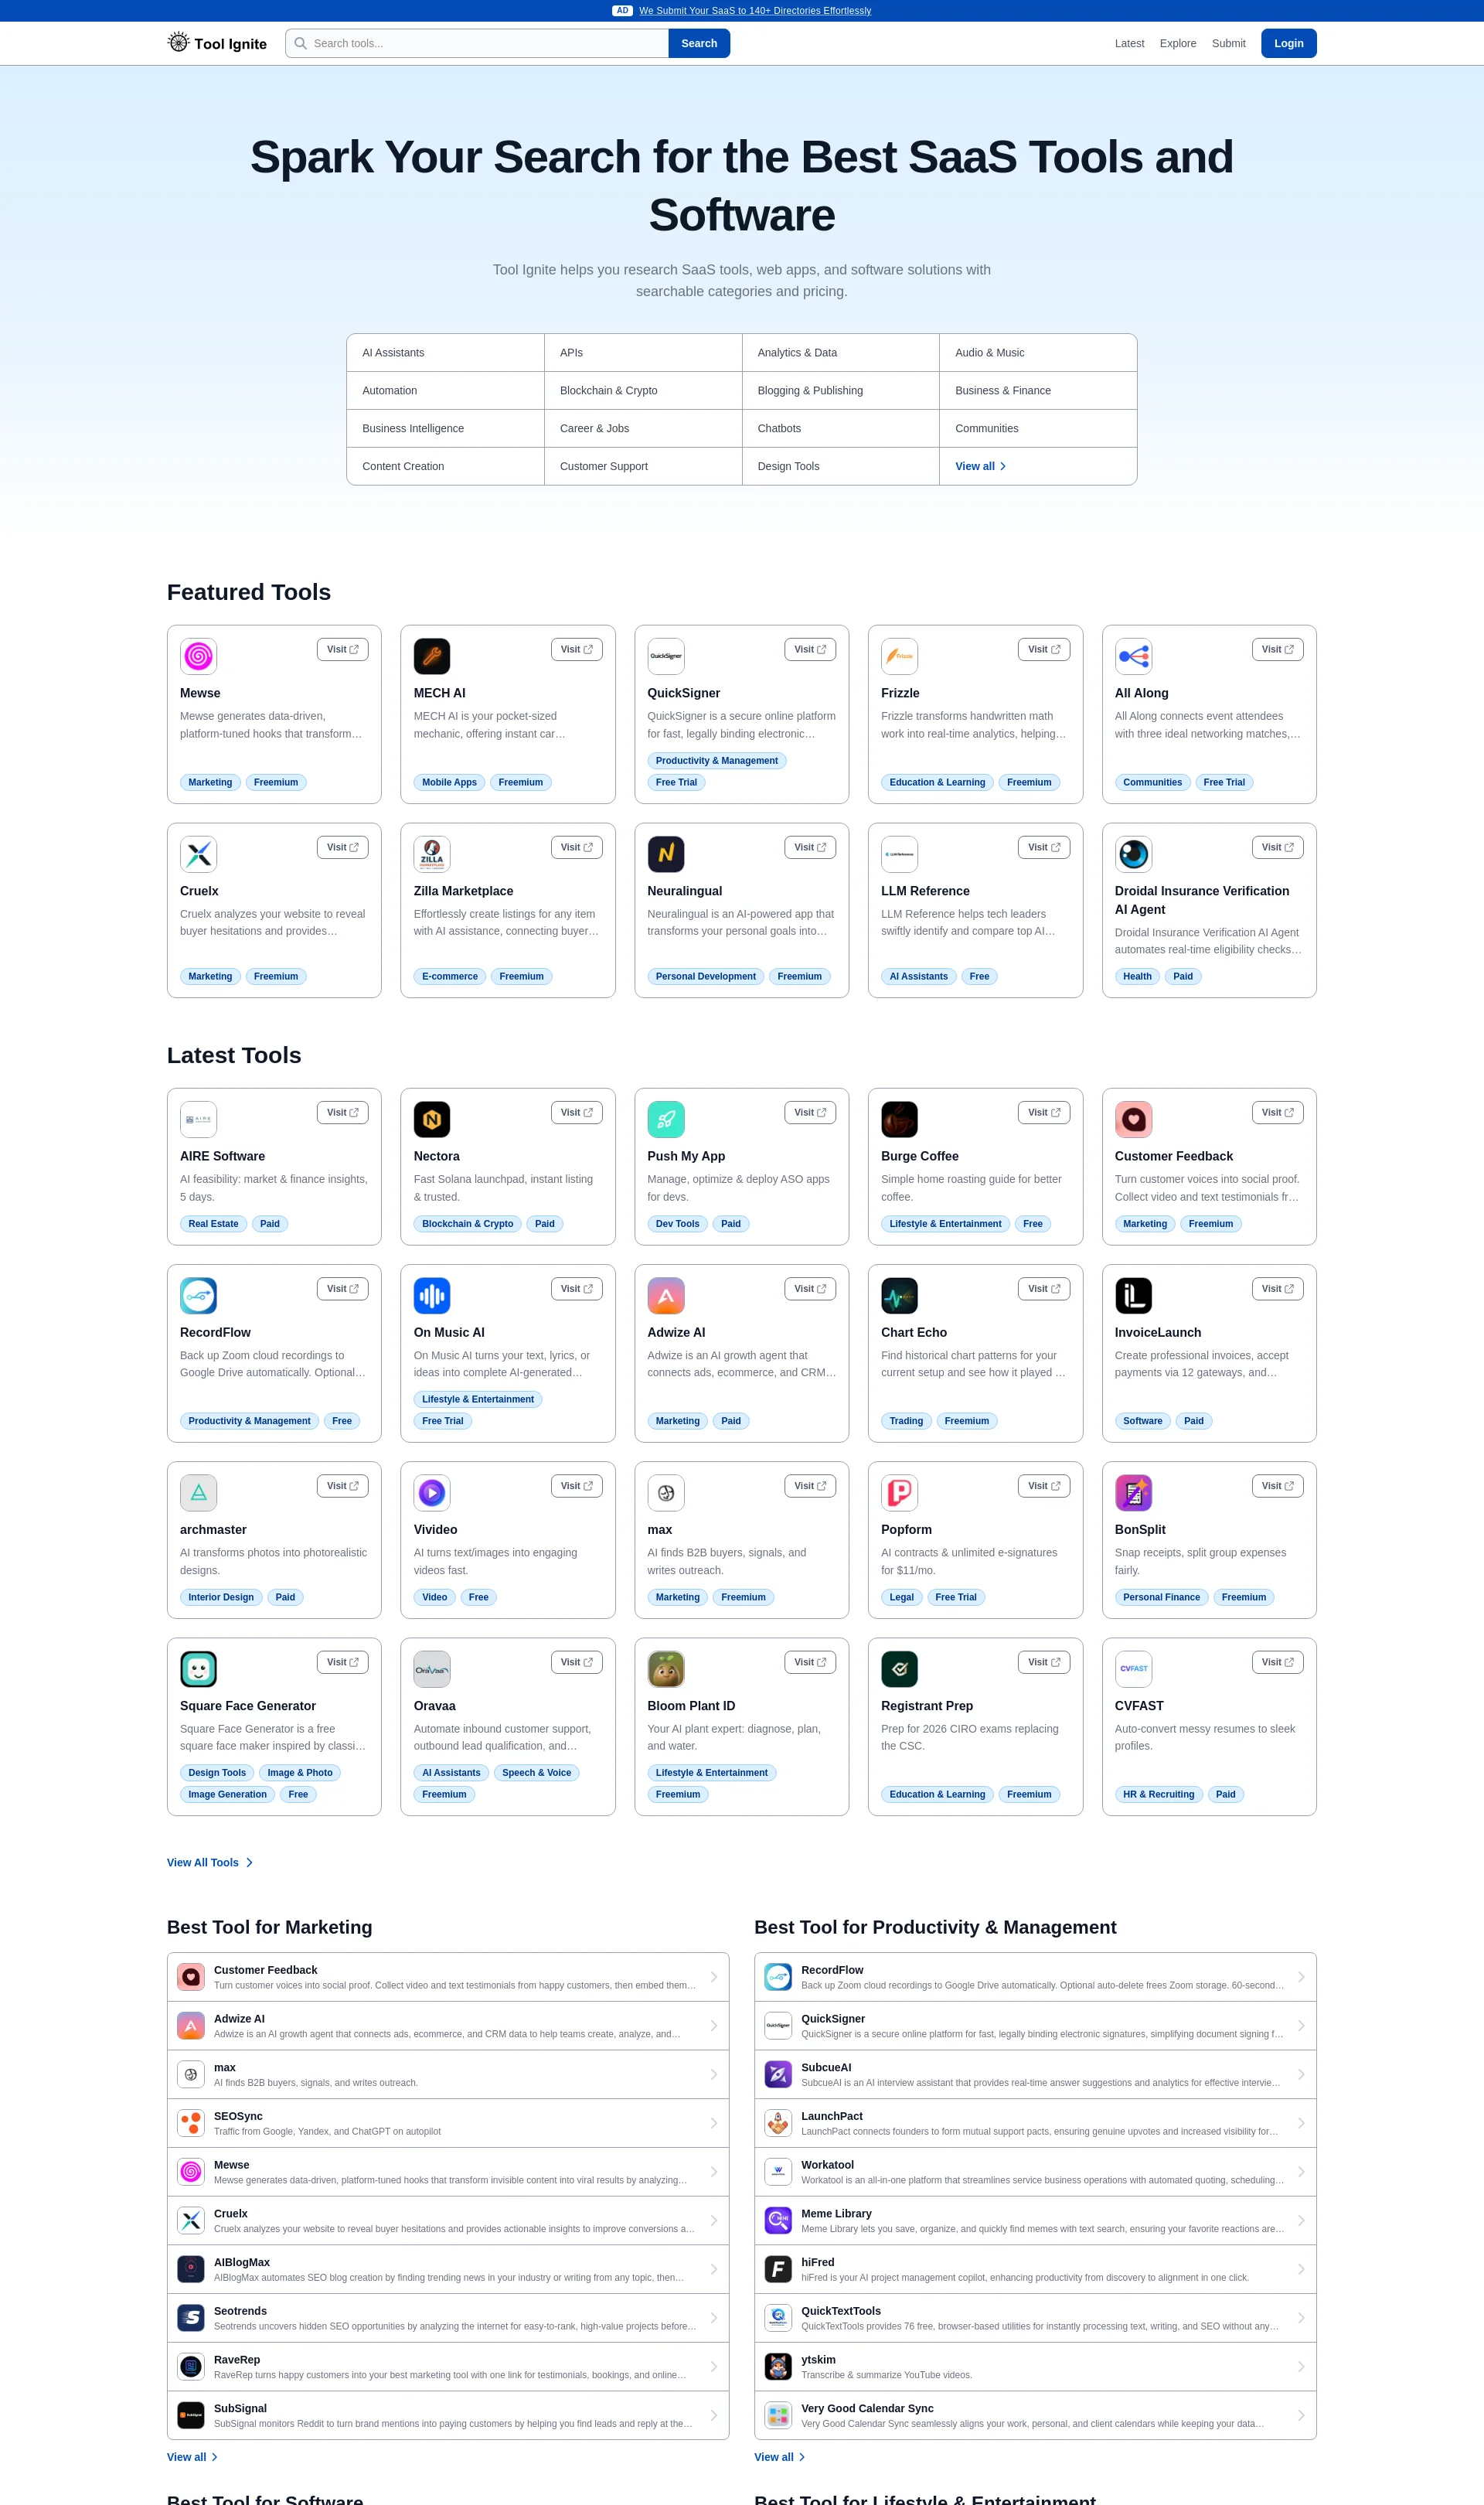1484x2505 pixels.
Task: Click the Cruelx featured card icon
Action: (x=198, y=854)
